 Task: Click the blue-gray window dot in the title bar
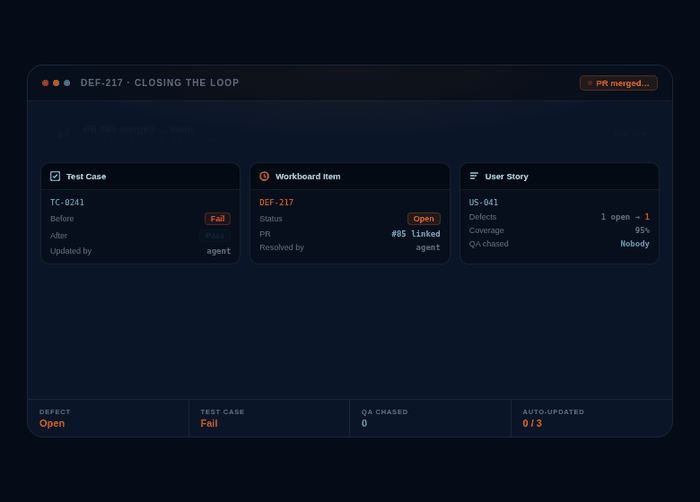(x=67, y=83)
